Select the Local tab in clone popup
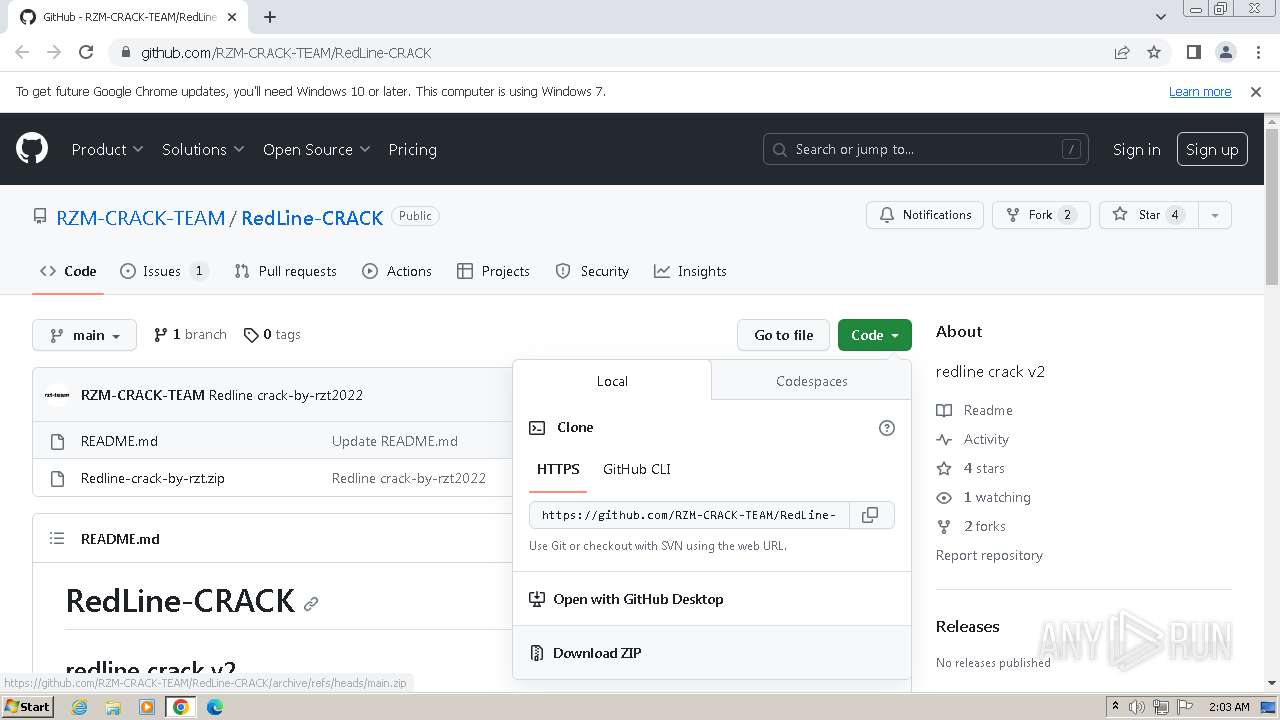This screenshot has width=1280, height=720. [612, 381]
